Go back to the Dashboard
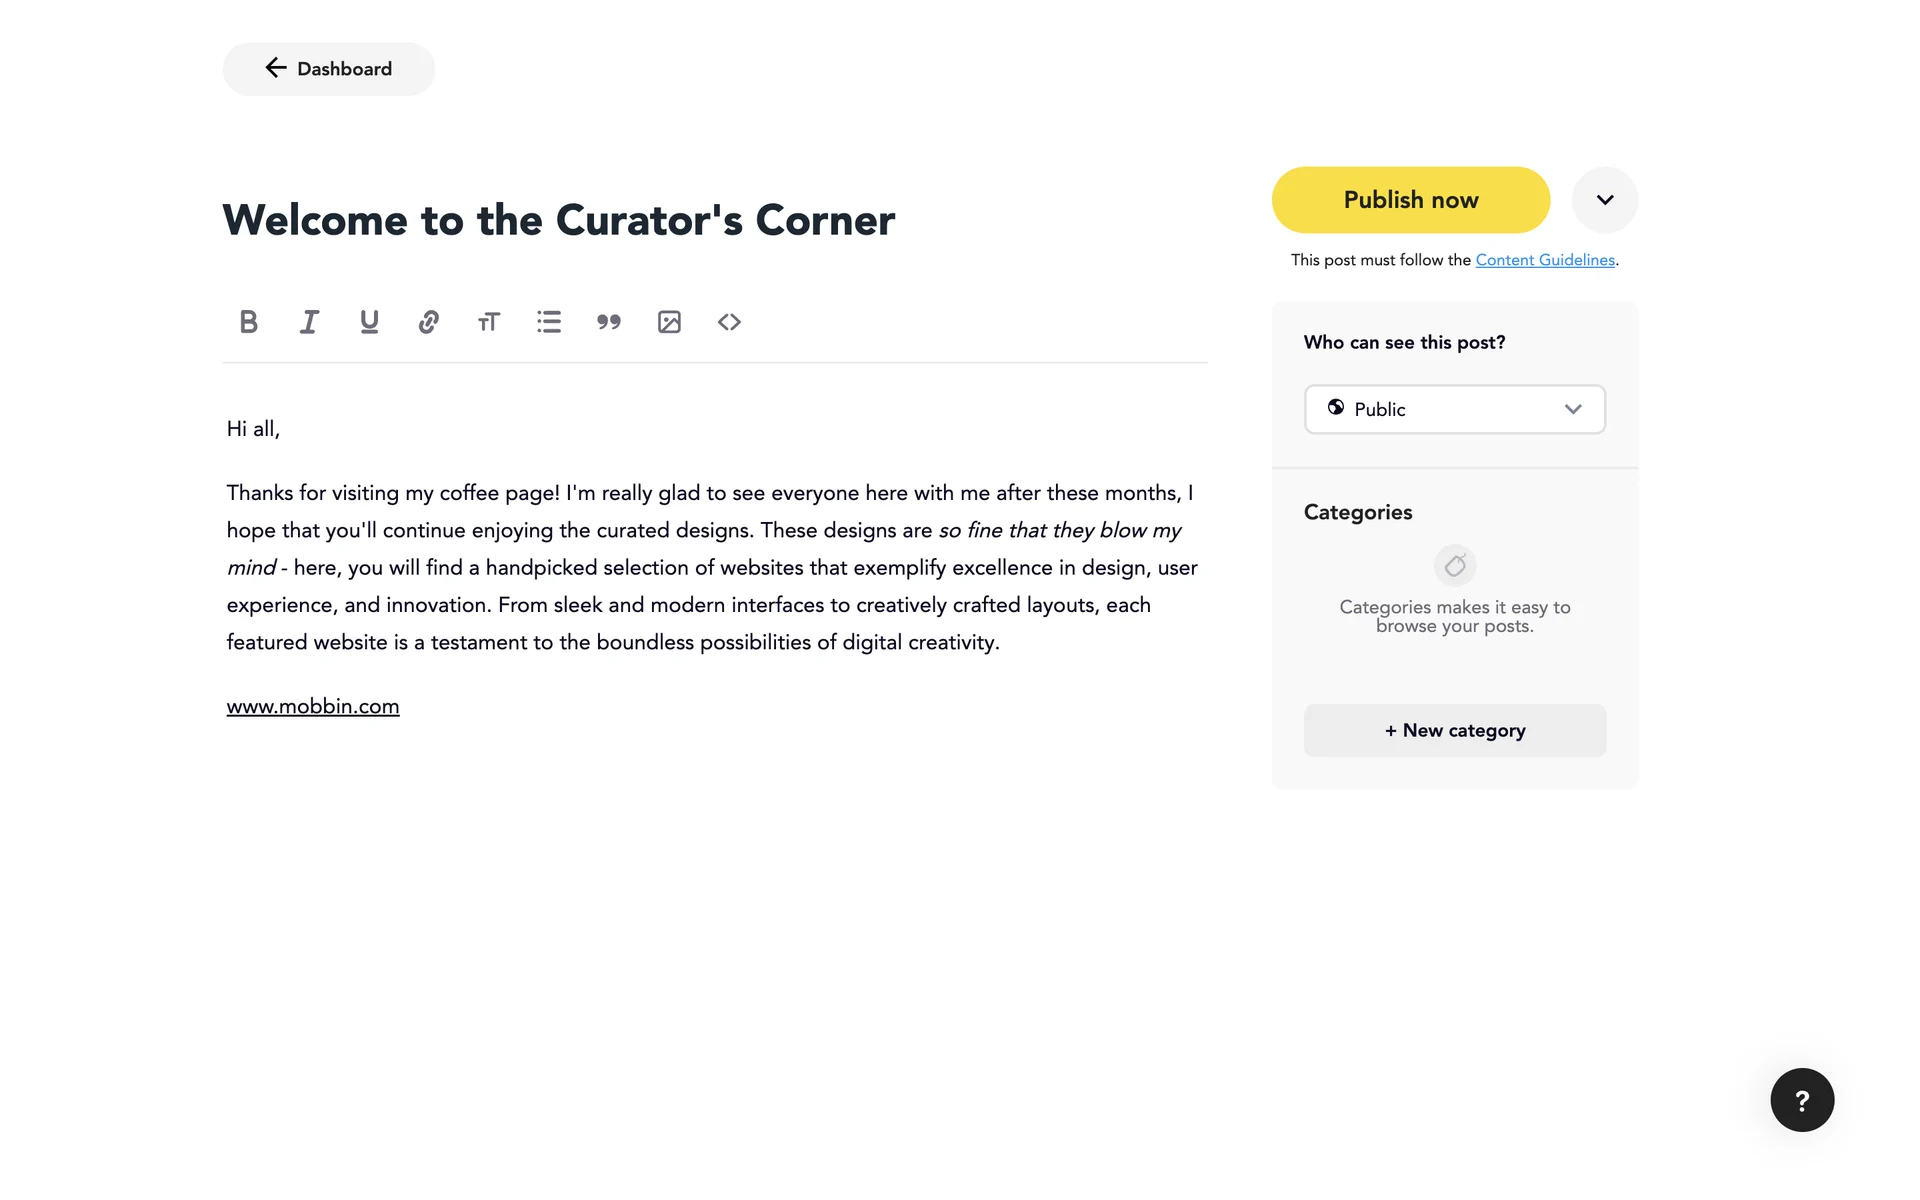Viewport: 1920px width, 1200px height. pyautogui.click(x=329, y=69)
